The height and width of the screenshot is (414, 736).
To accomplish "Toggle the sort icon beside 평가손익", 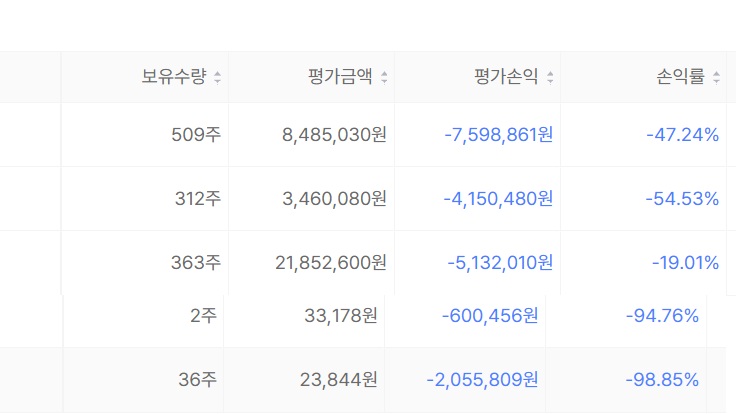I will point(550,77).
